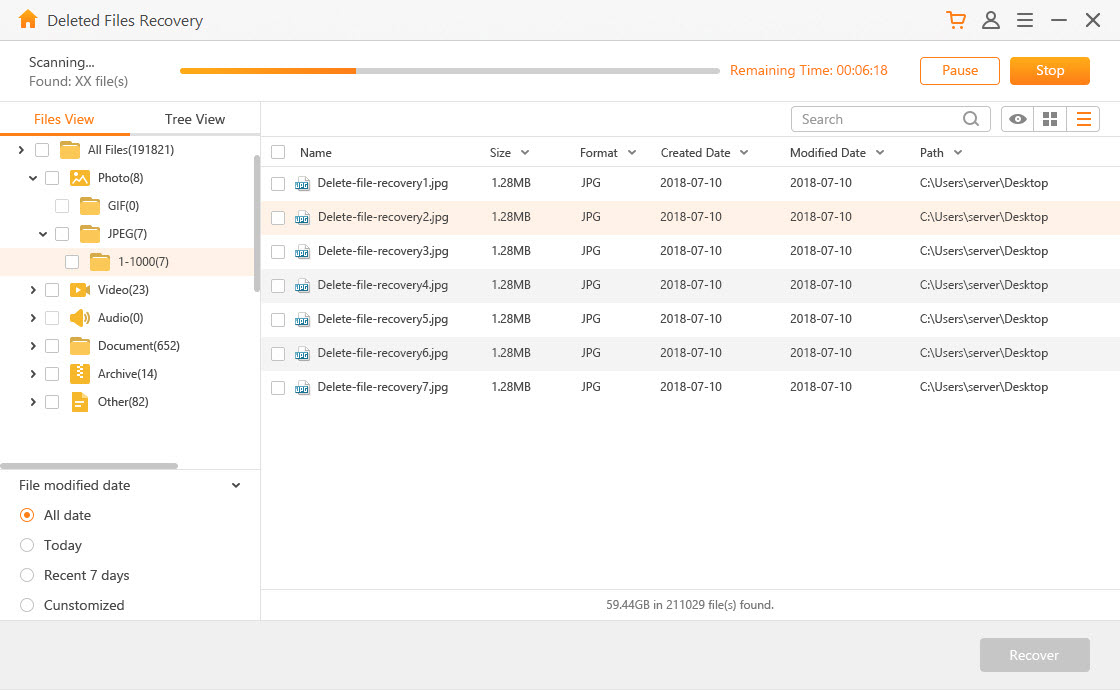
Task: Switch to Files View tab
Action: pyautogui.click(x=64, y=119)
